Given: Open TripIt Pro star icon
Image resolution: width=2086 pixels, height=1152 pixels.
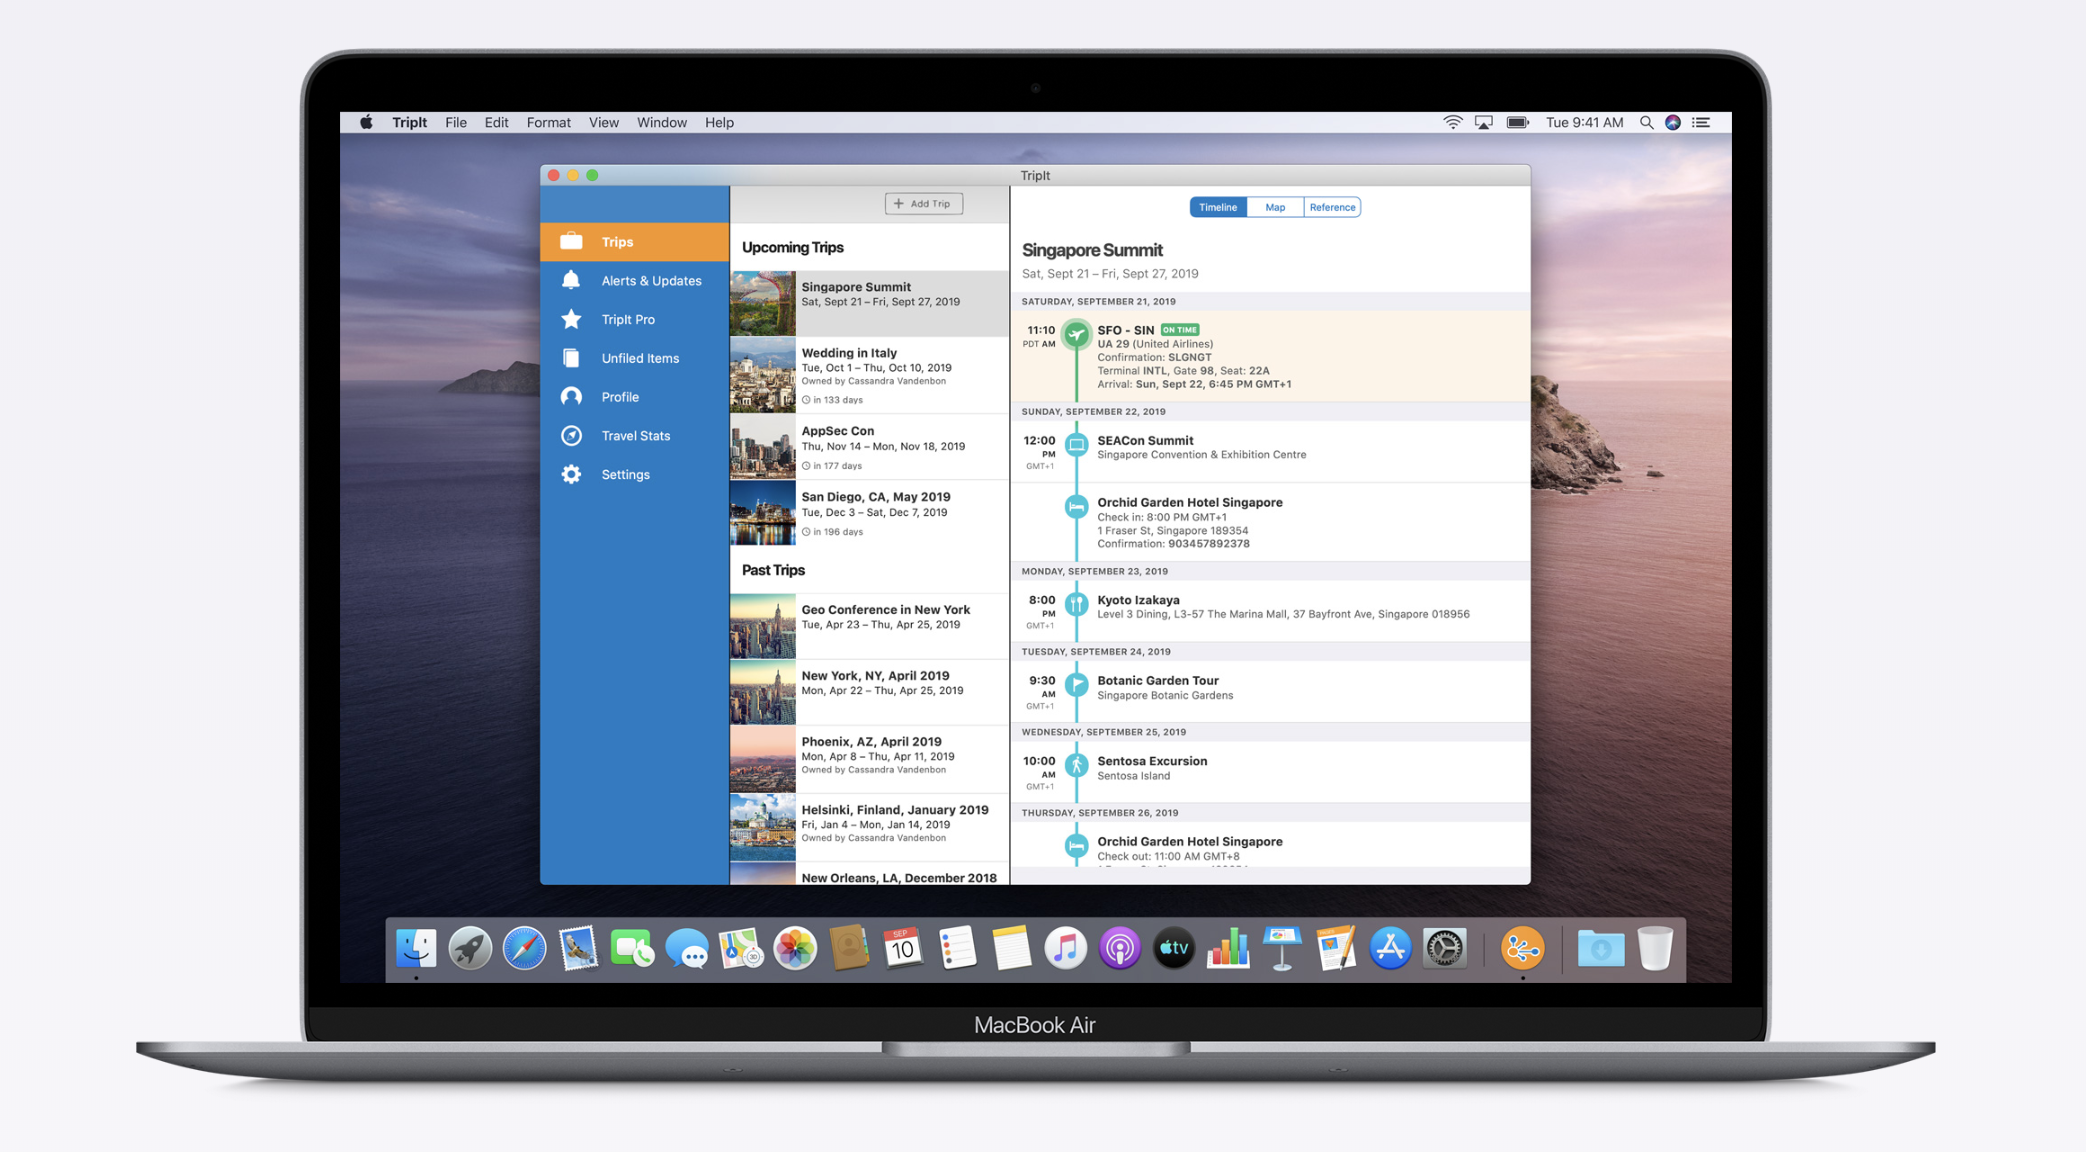Looking at the screenshot, I should tap(571, 319).
